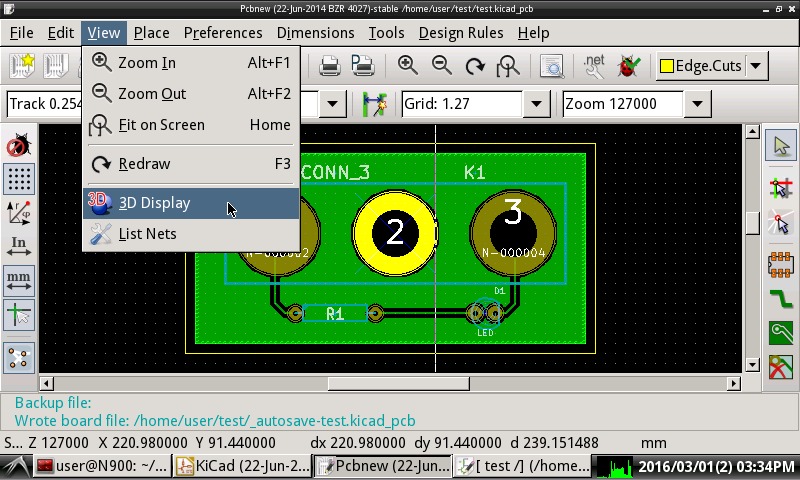Click the auto track width icon
The width and height of the screenshot is (800, 480).
point(374,104)
